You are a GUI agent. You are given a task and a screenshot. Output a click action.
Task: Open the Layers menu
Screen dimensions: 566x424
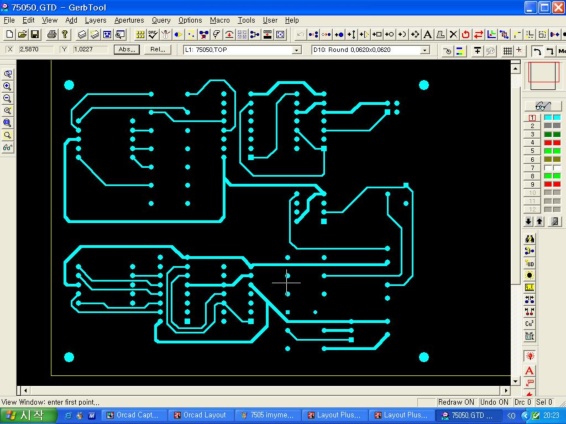(95, 20)
